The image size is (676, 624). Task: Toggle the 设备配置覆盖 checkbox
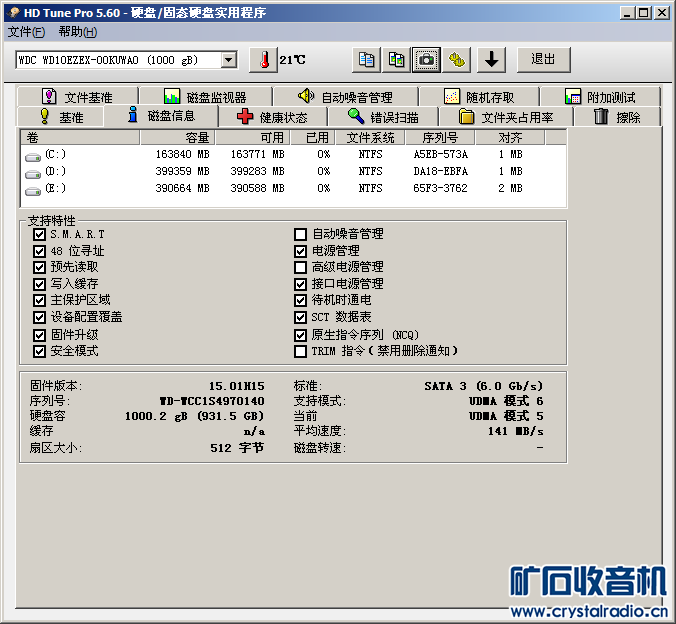click(x=39, y=317)
